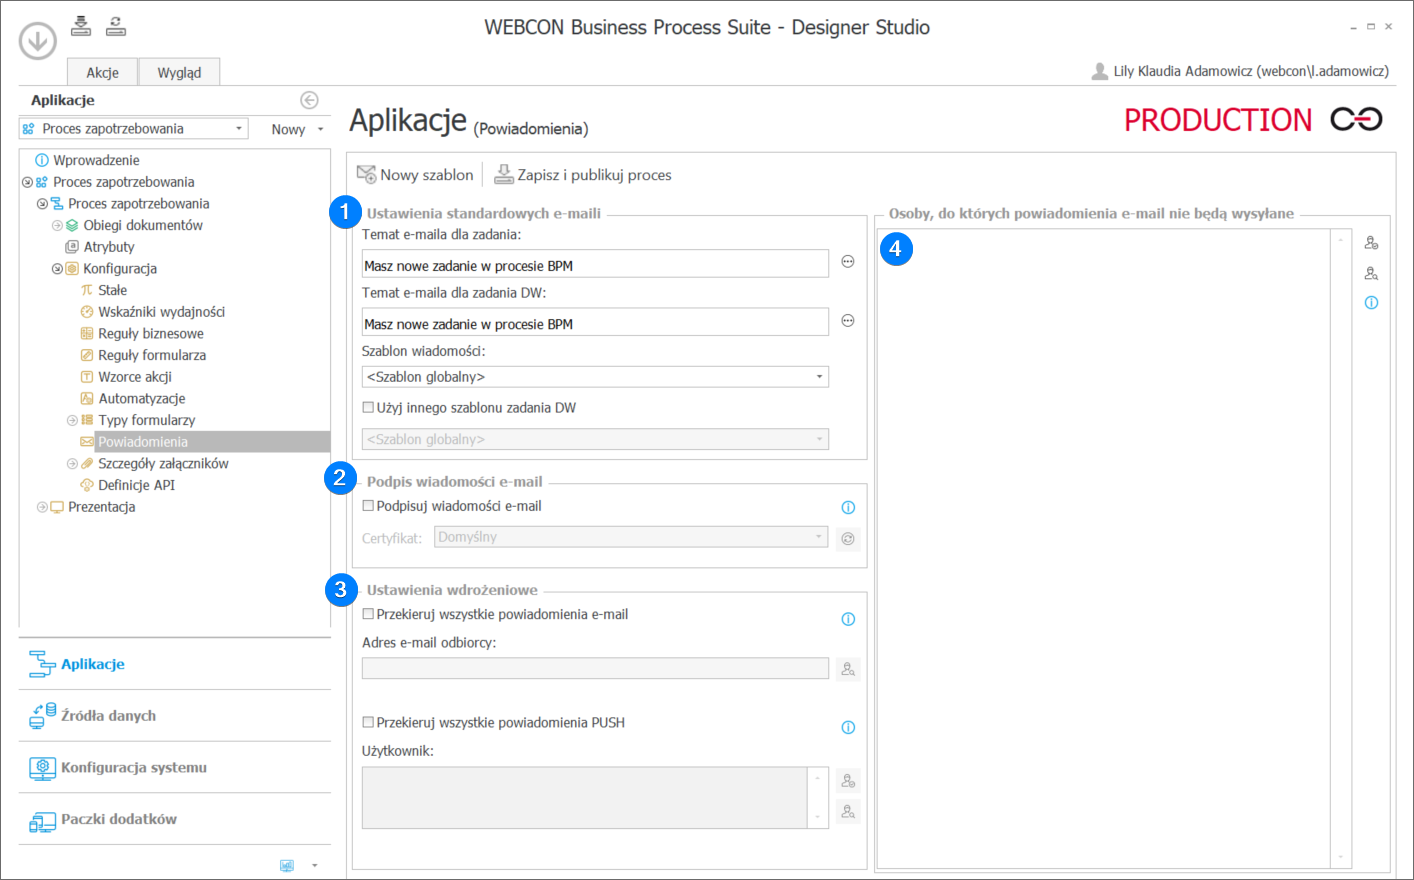Switch to Akcje tab
This screenshot has height=880, width=1414.
tap(102, 72)
